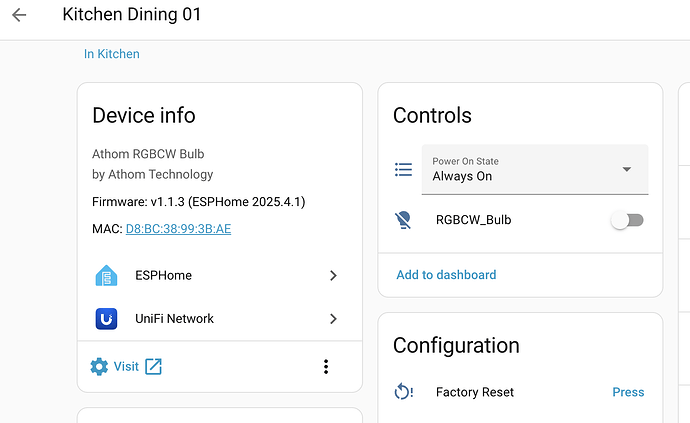Click the settings gear icon beside Visit
The width and height of the screenshot is (690, 423).
99,367
